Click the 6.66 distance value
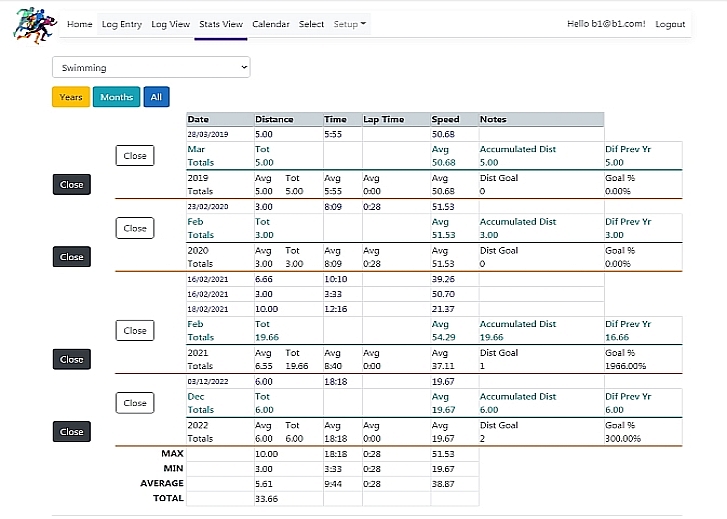The height and width of the screenshot is (519, 727). [264, 279]
